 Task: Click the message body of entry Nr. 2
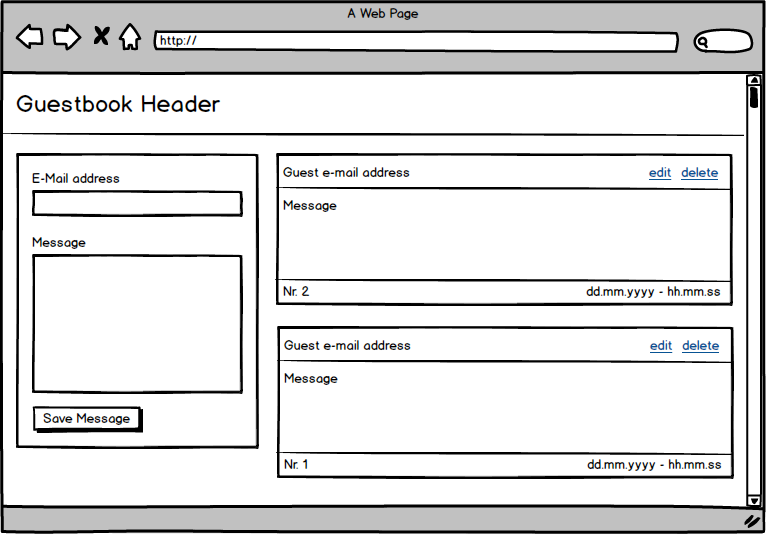[504, 235]
